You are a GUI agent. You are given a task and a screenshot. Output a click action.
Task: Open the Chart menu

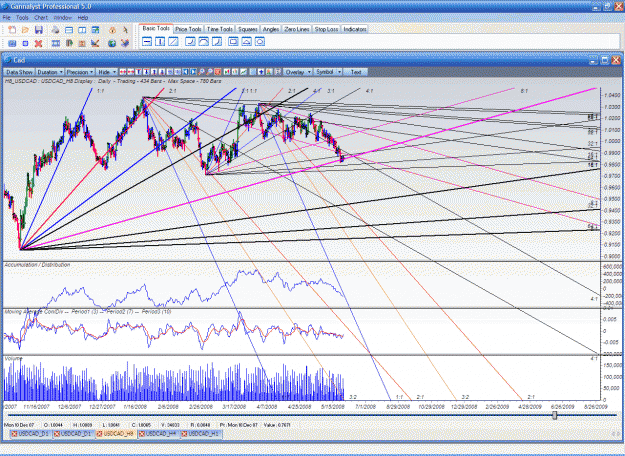pyautogui.click(x=41, y=18)
